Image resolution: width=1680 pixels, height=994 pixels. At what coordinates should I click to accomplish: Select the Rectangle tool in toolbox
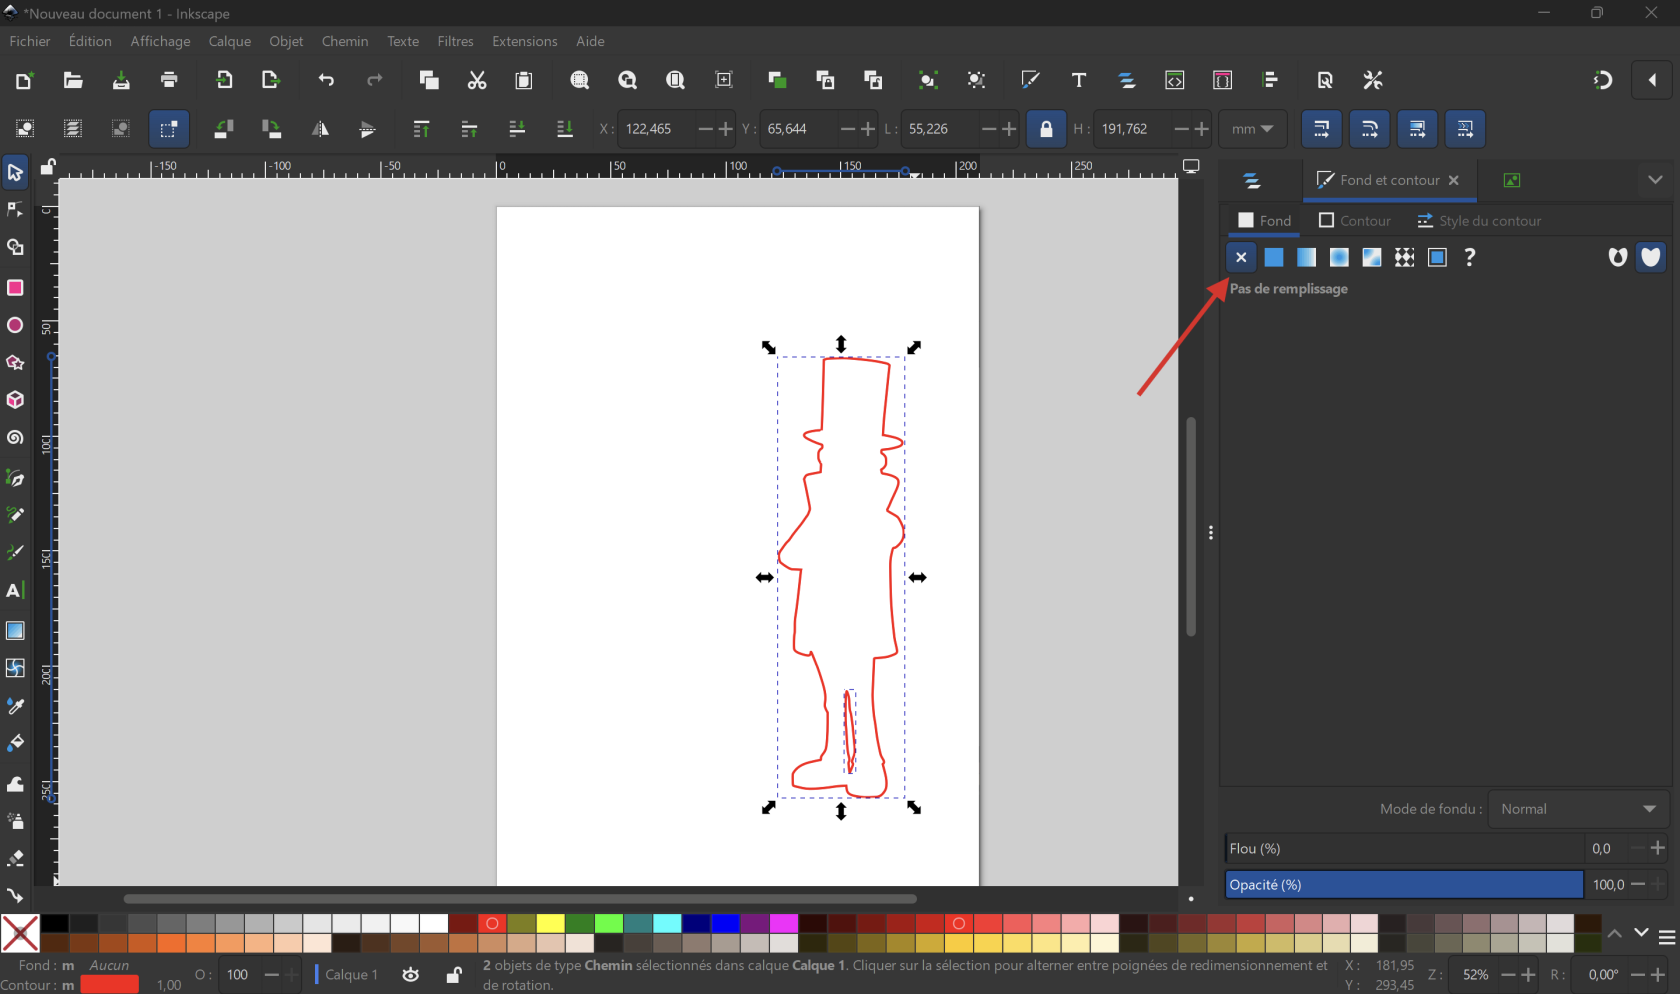point(15,288)
